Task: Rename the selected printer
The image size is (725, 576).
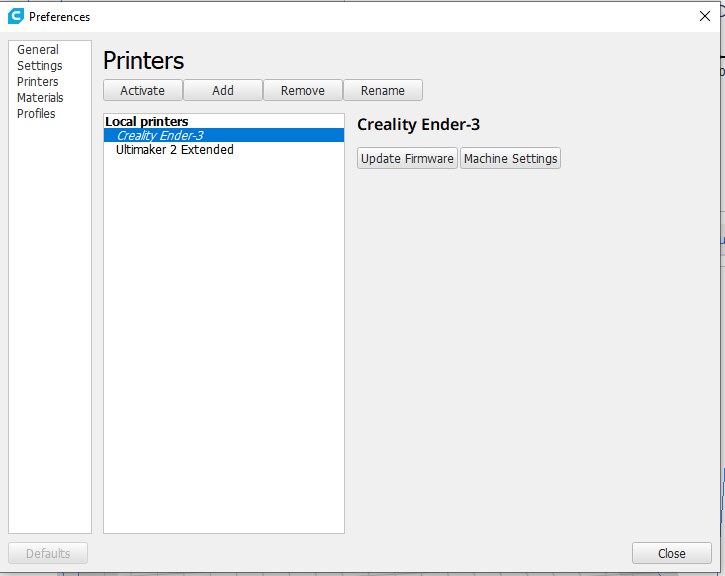Action: [x=383, y=90]
